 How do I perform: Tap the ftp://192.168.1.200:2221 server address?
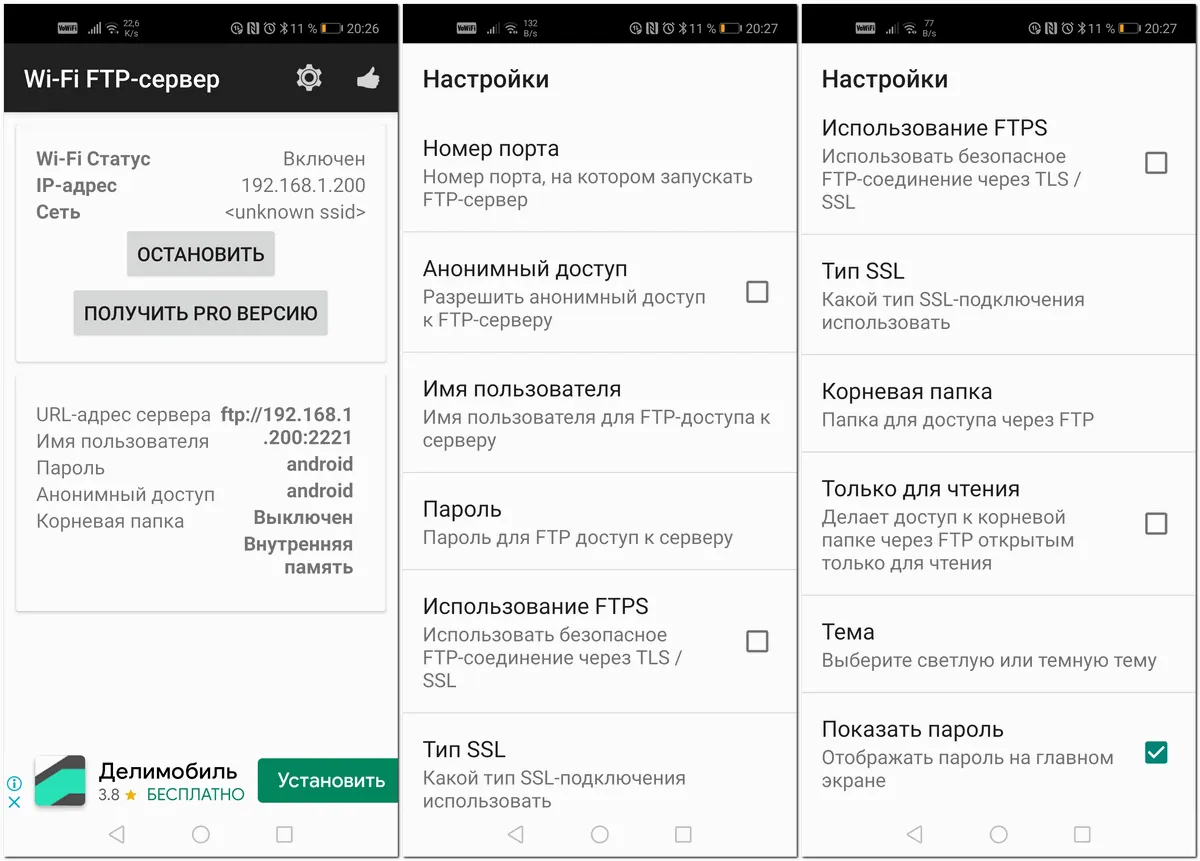287,425
